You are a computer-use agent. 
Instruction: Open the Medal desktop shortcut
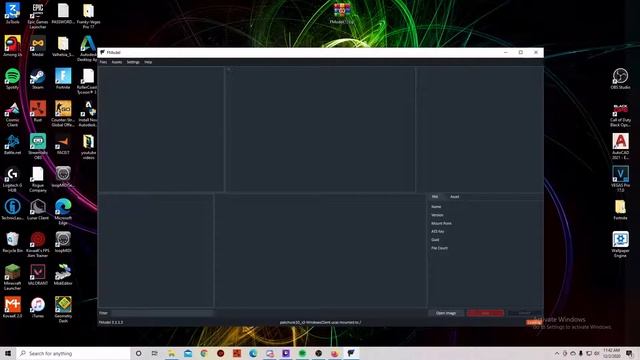pos(38,46)
